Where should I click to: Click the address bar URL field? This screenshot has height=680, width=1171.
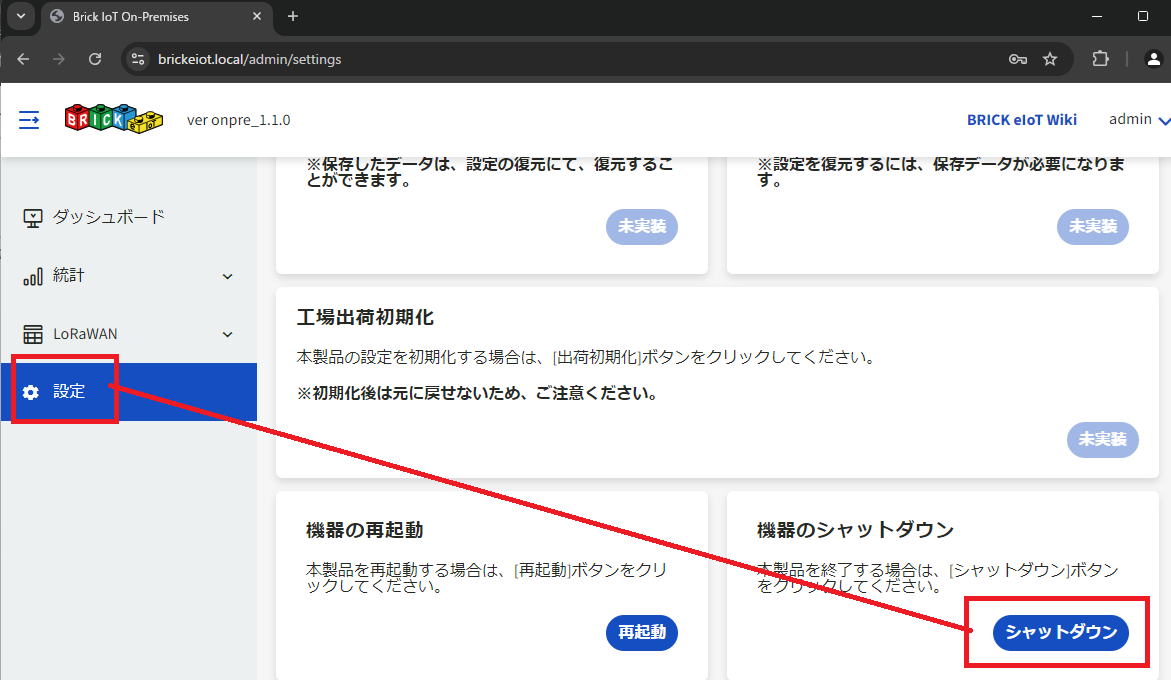click(x=560, y=59)
